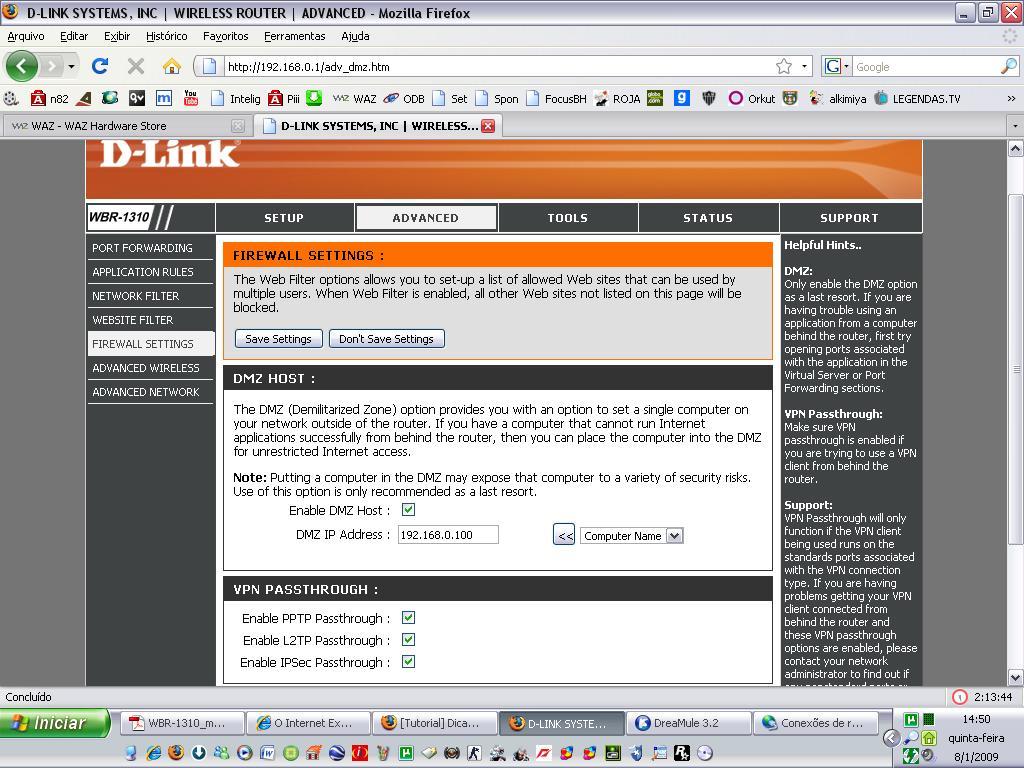This screenshot has width=1024, height=768.
Task: Launch Firefox from quick launch bar
Action: click(x=176, y=753)
